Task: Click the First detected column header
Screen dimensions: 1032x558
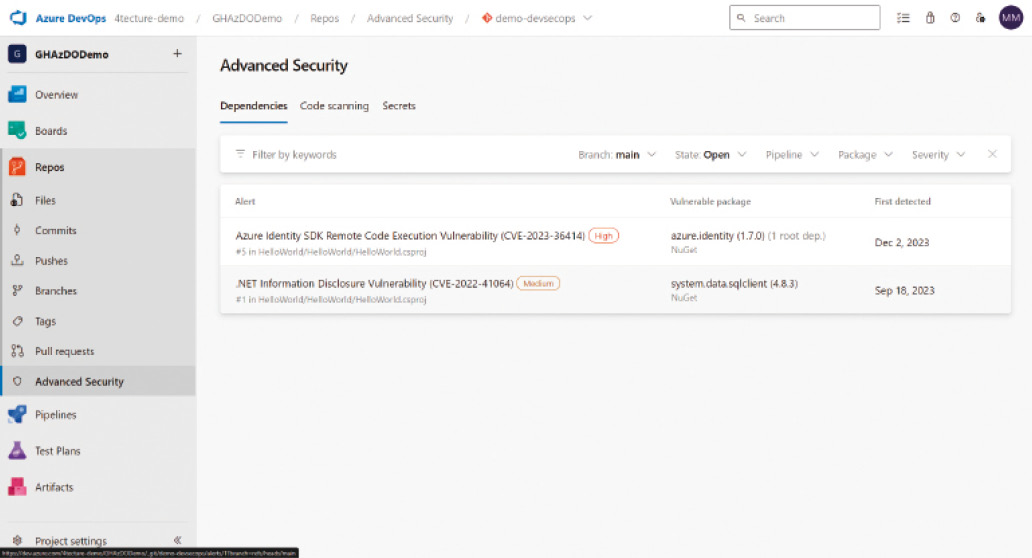Action: [x=902, y=201]
